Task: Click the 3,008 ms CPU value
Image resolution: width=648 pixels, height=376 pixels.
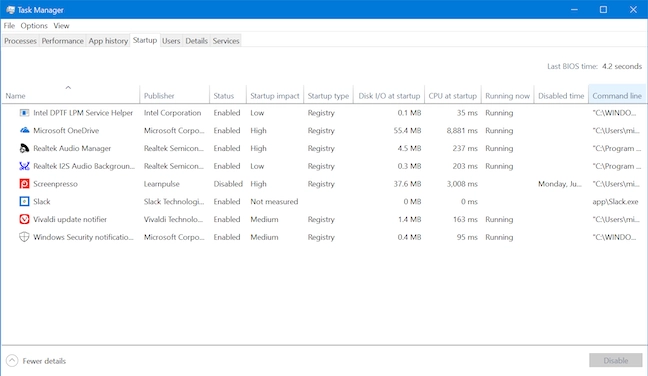Action: pyautogui.click(x=462, y=184)
